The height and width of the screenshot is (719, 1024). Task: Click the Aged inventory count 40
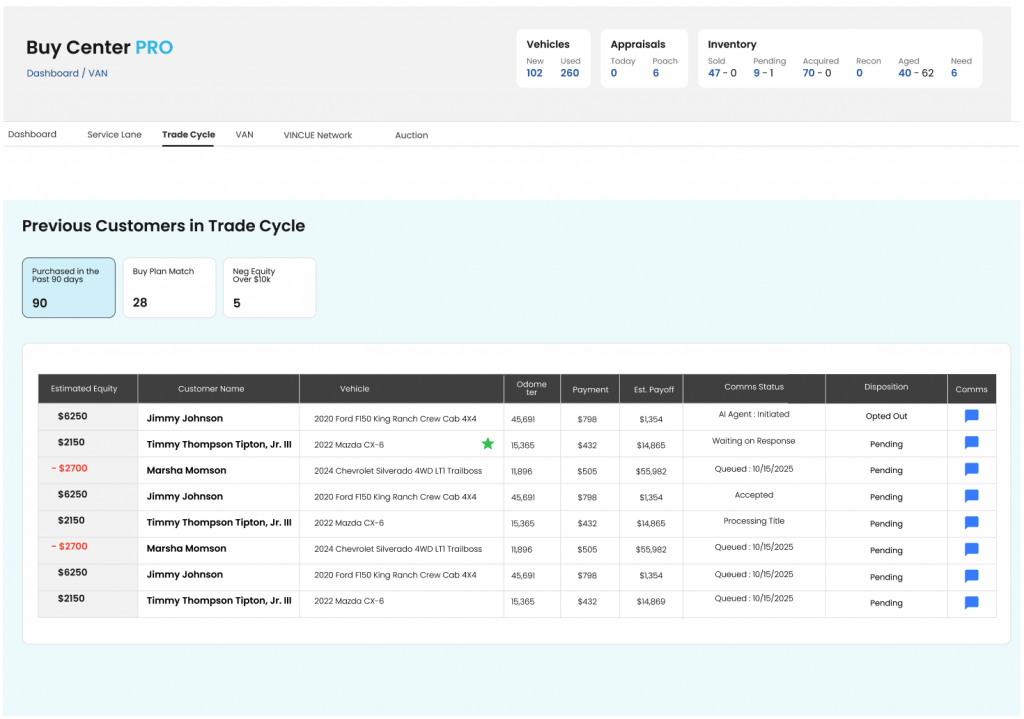coord(904,73)
